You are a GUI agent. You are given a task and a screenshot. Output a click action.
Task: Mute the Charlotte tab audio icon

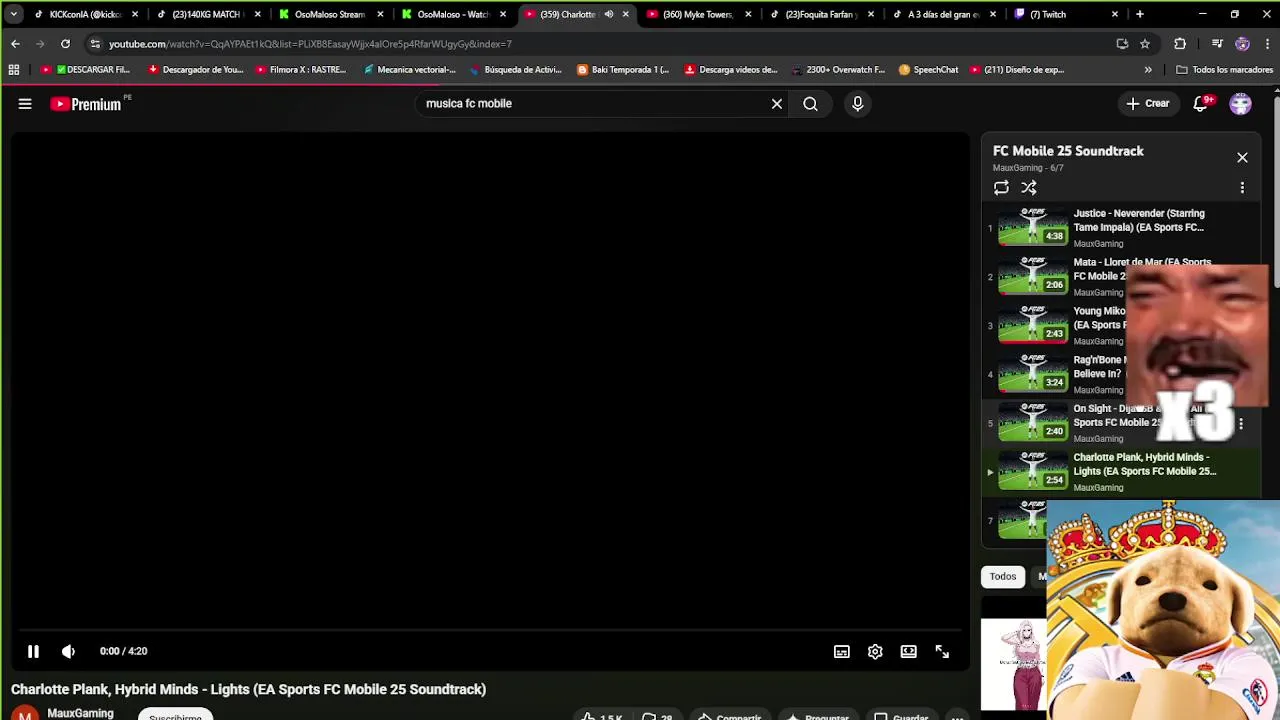(608, 14)
